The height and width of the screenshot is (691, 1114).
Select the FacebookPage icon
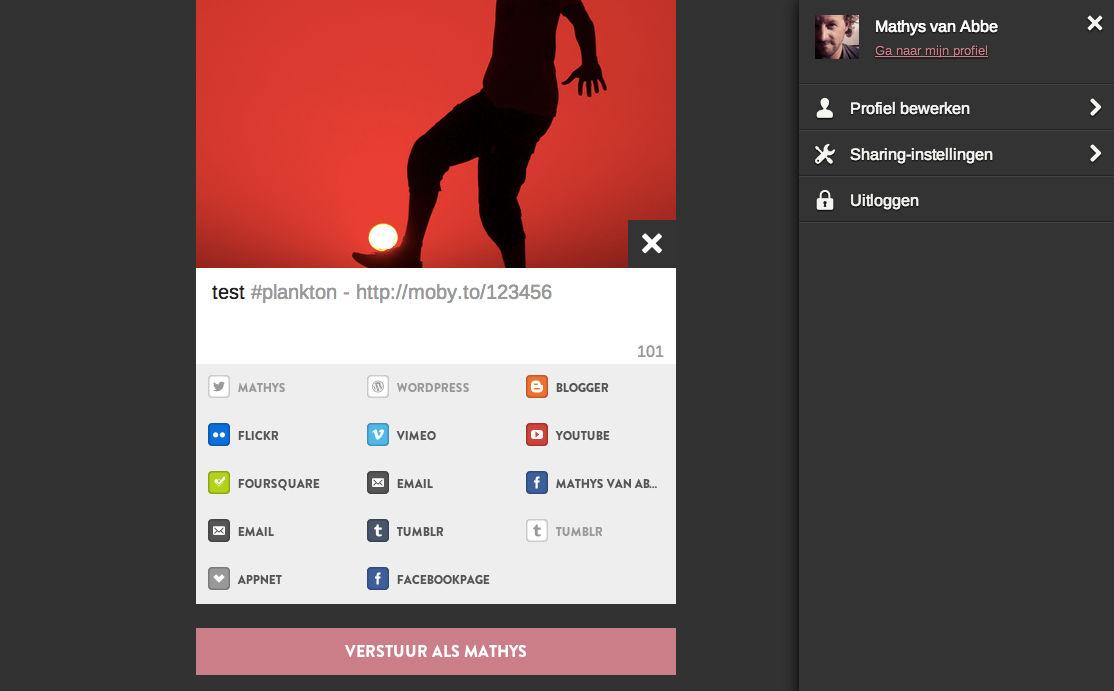(x=378, y=579)
